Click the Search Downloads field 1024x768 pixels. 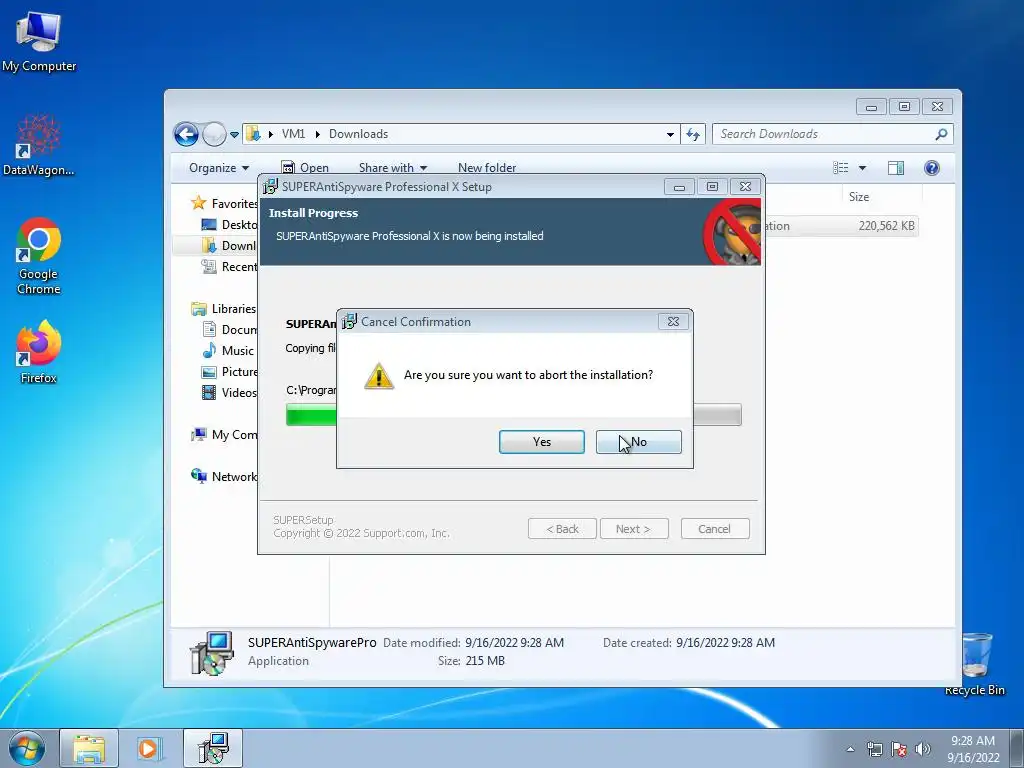833,134
